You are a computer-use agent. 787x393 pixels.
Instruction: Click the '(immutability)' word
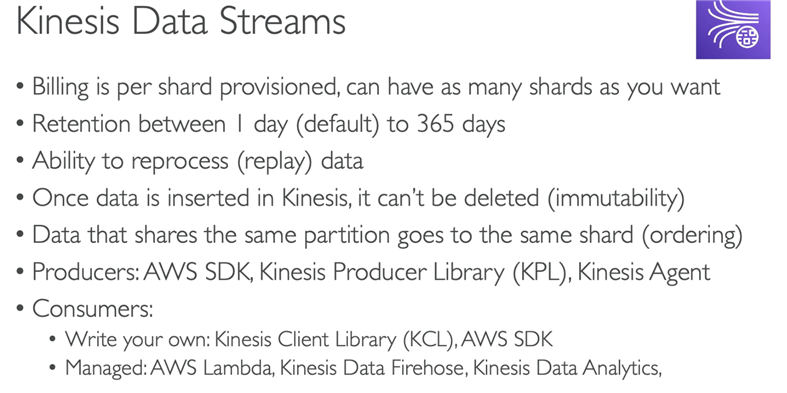click(615, 198)
